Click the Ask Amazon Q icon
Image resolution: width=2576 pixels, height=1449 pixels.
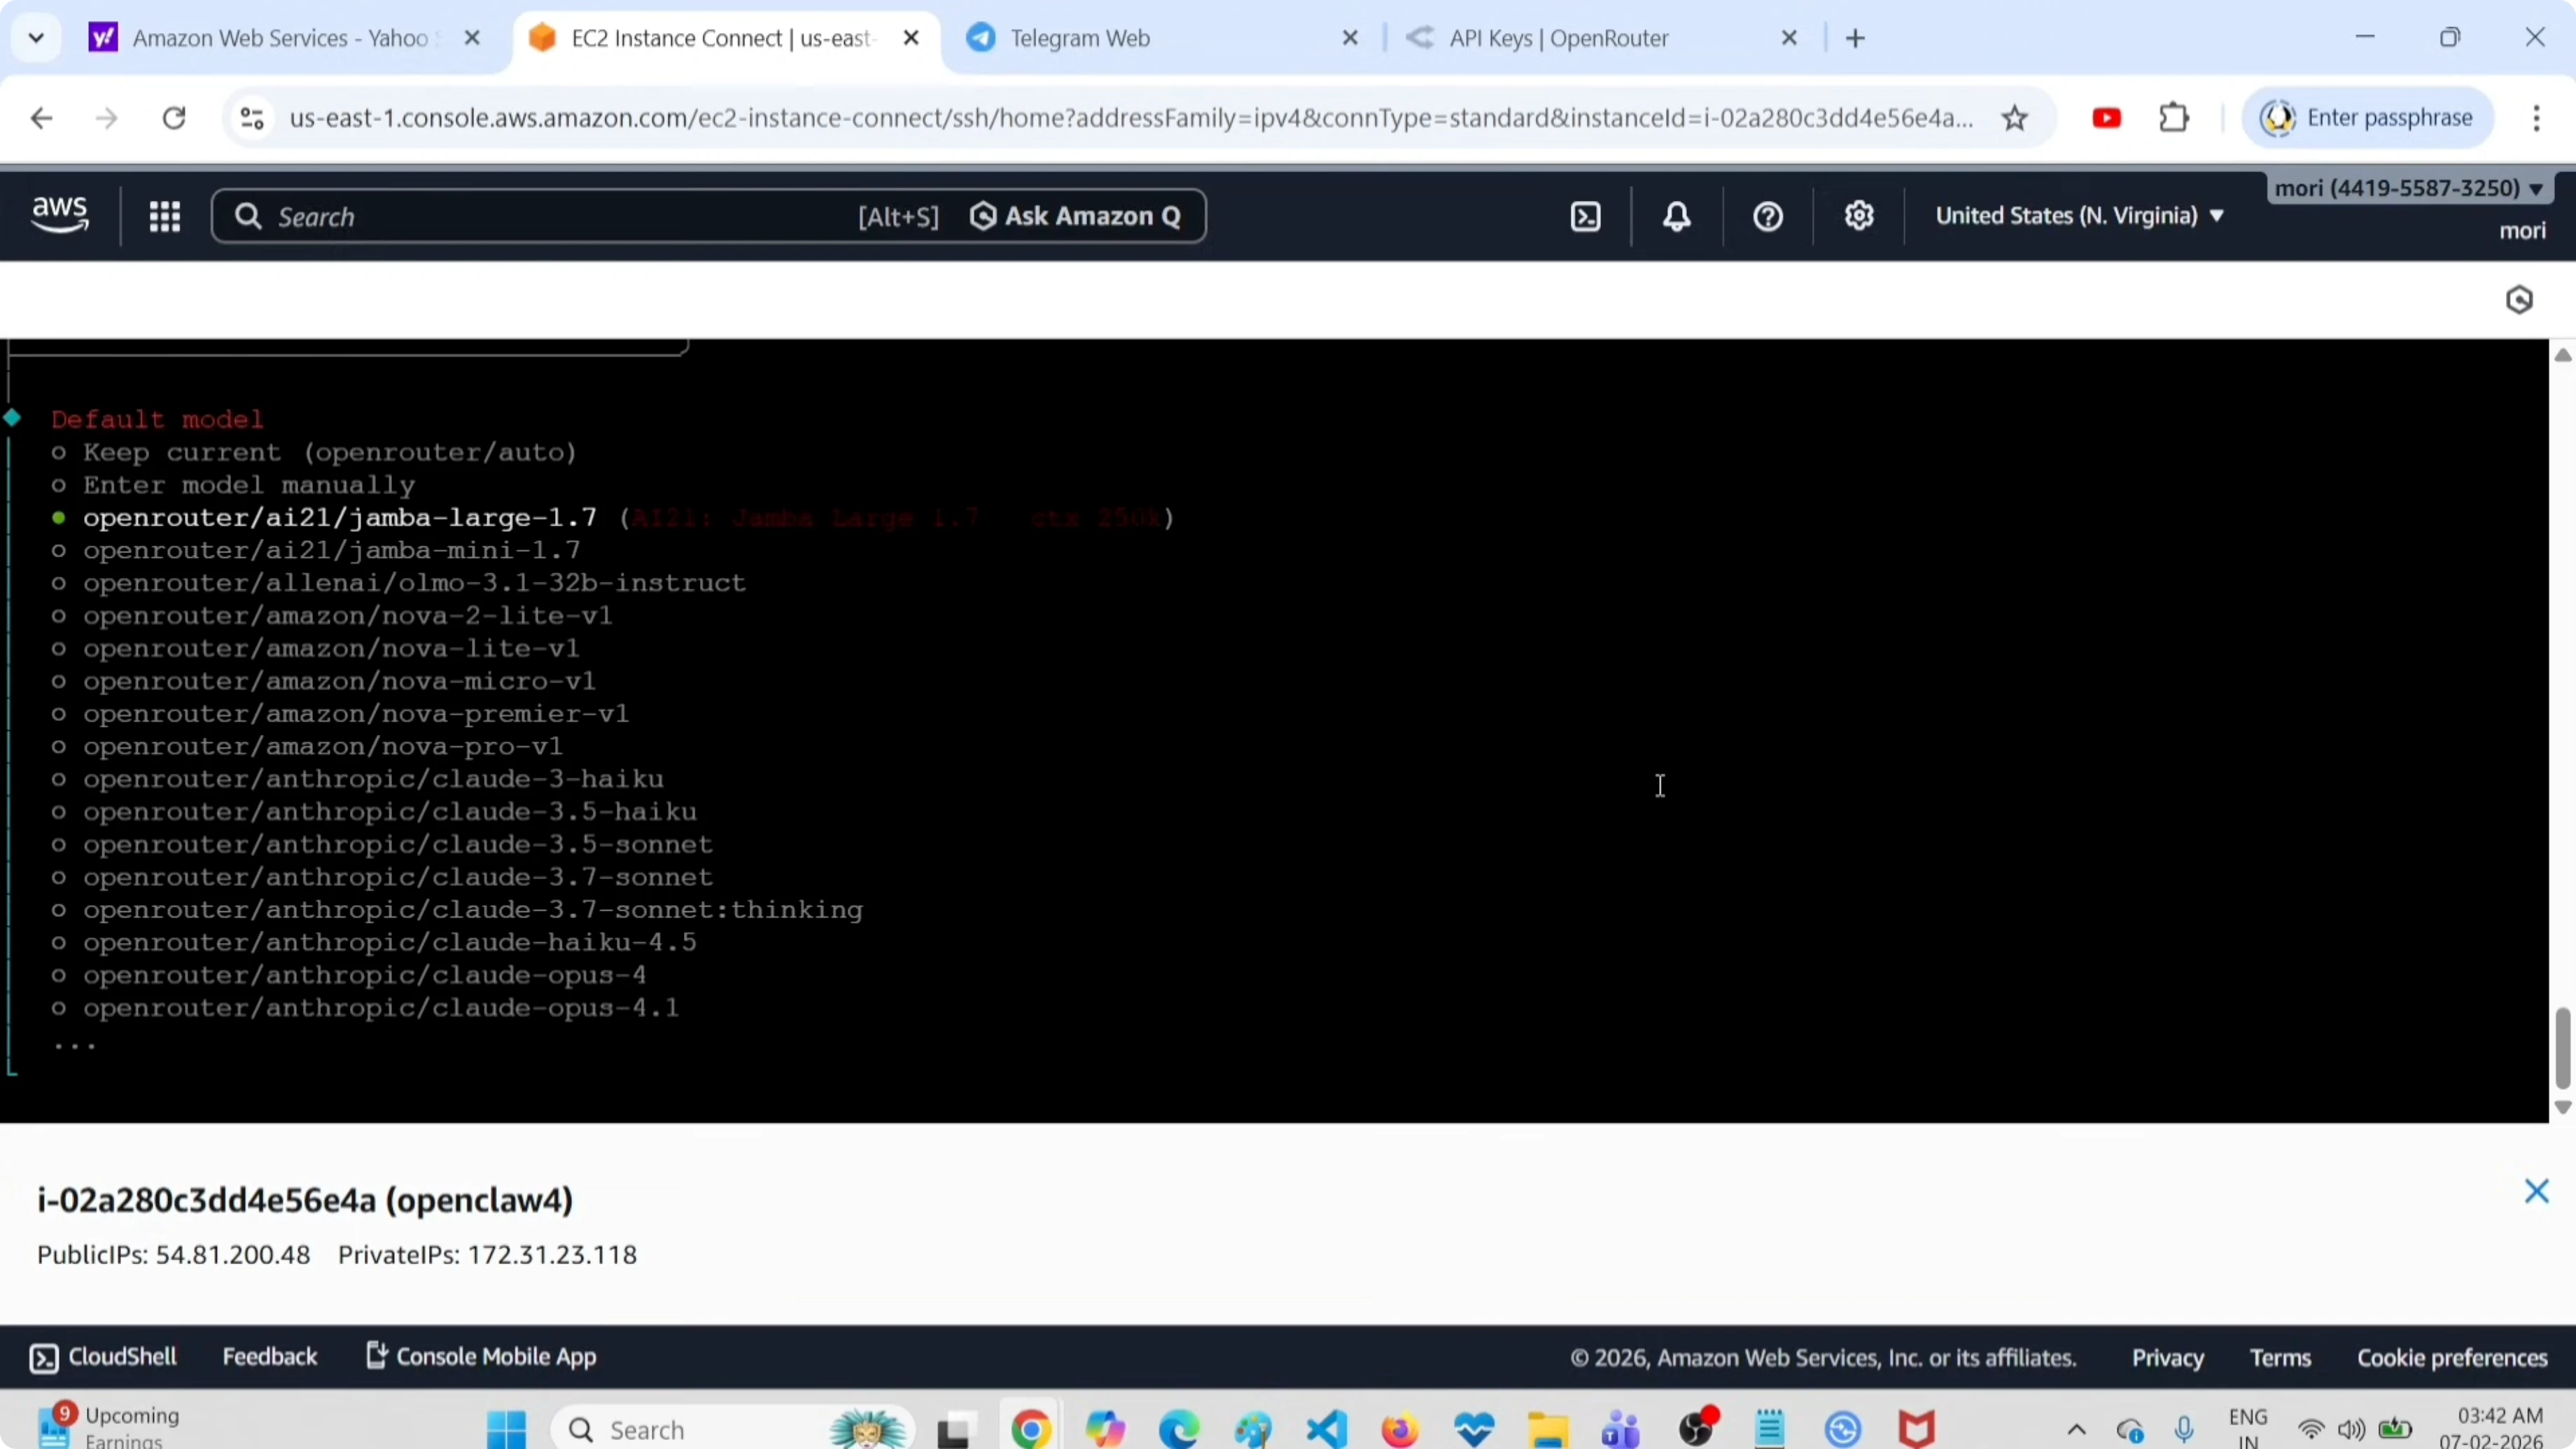point(984,216)
